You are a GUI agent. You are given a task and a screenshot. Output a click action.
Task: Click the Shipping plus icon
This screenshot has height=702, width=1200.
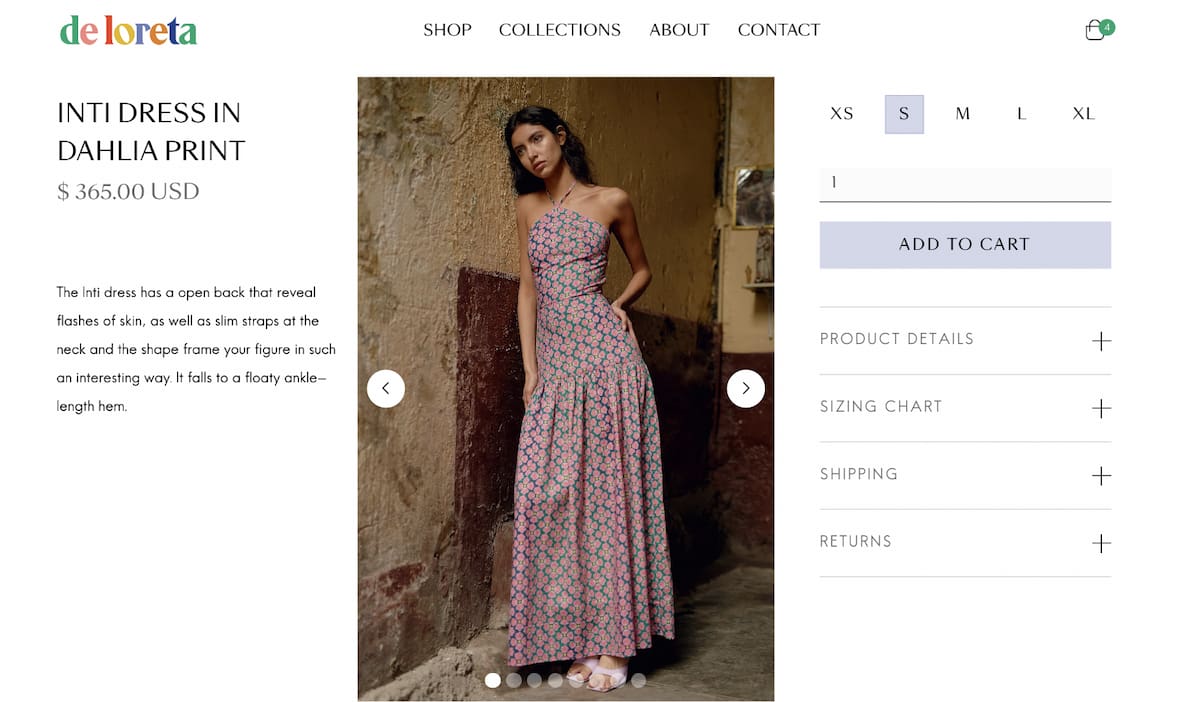[1101, 476]
